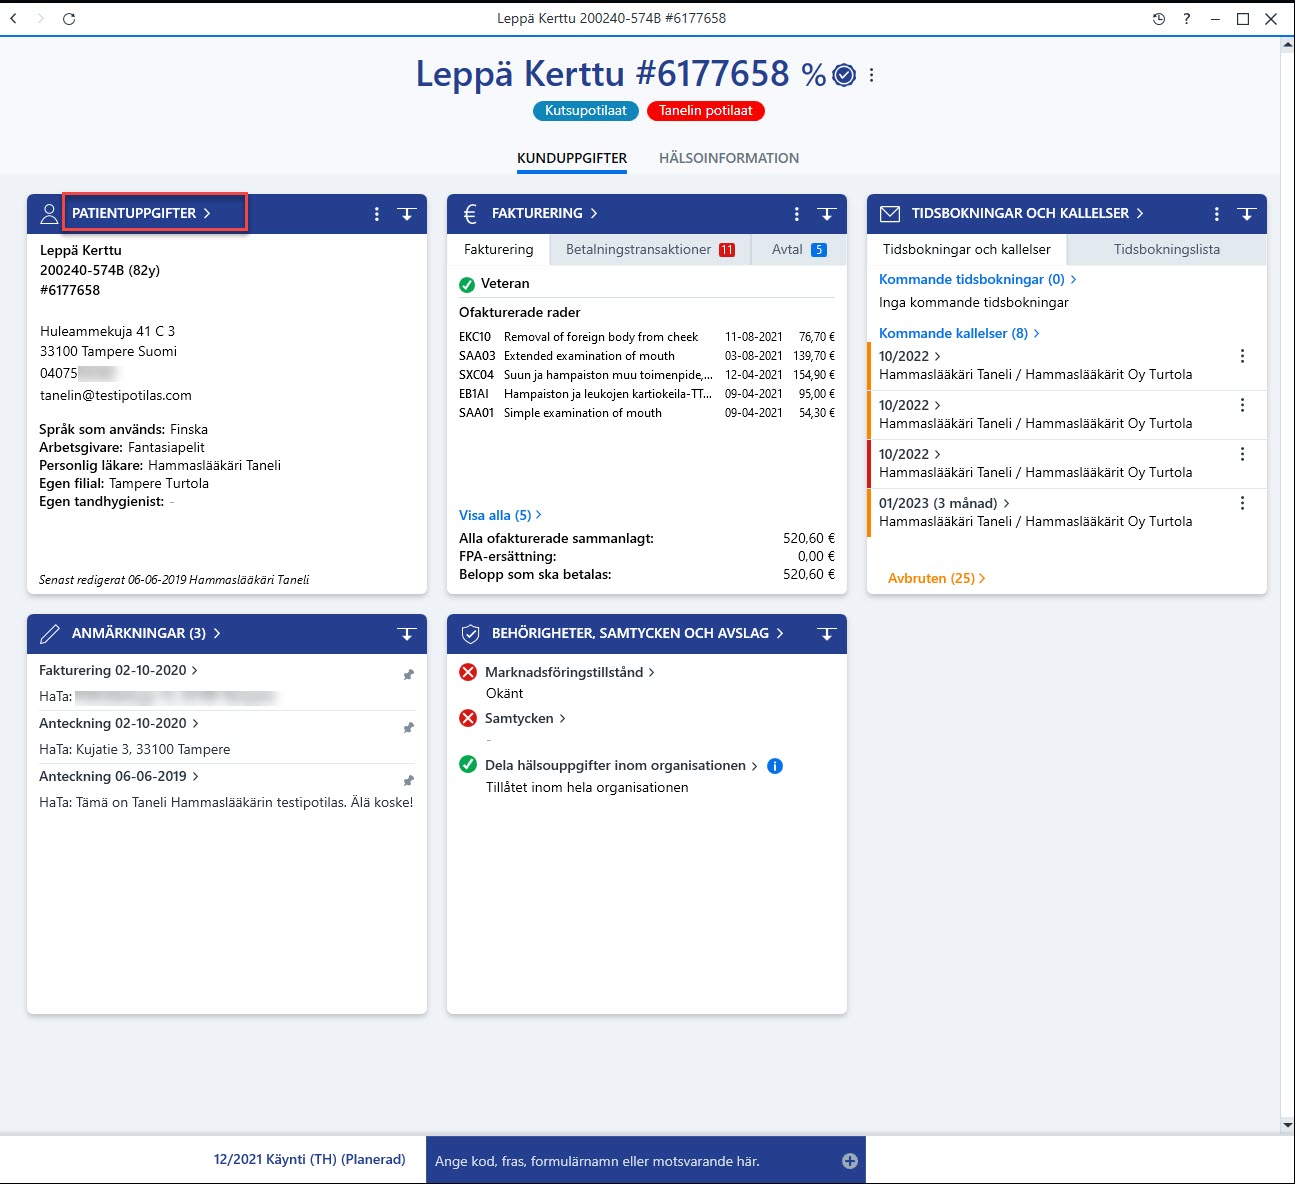Click the forward navigation arrow
The image size is (1295, 1184).
pos(41,18)
